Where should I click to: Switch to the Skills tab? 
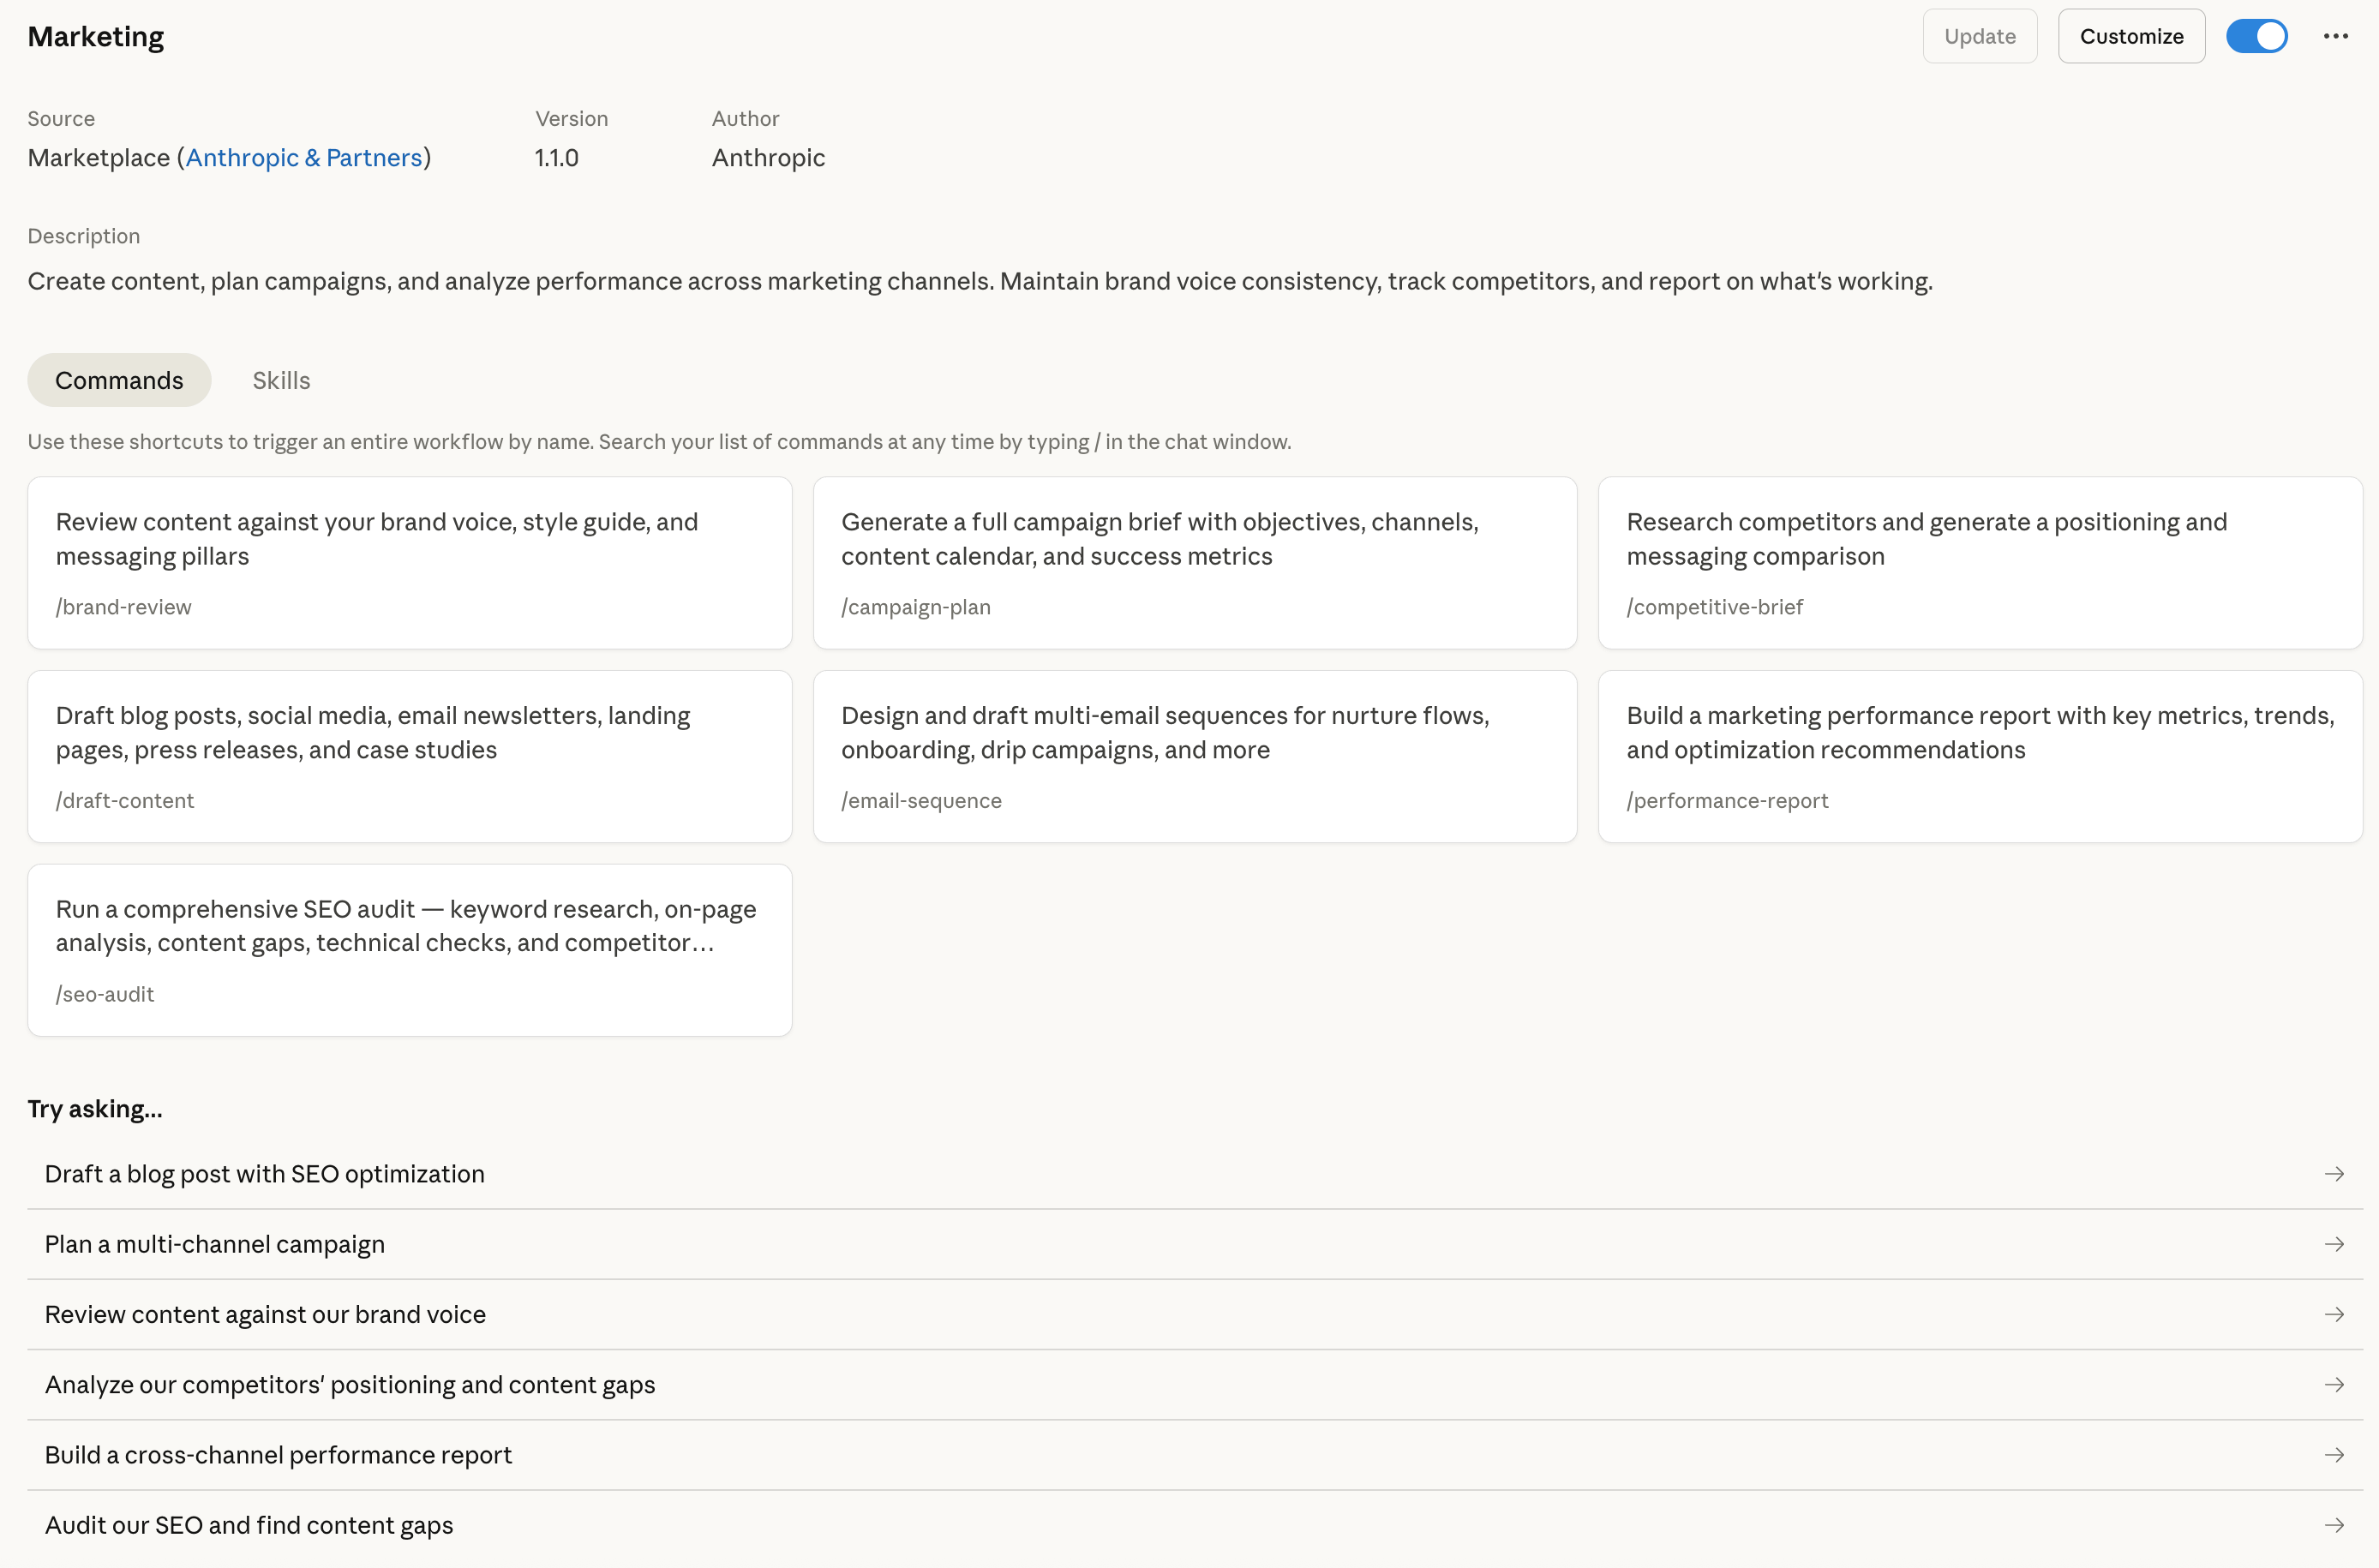click(x=281, y=380)
